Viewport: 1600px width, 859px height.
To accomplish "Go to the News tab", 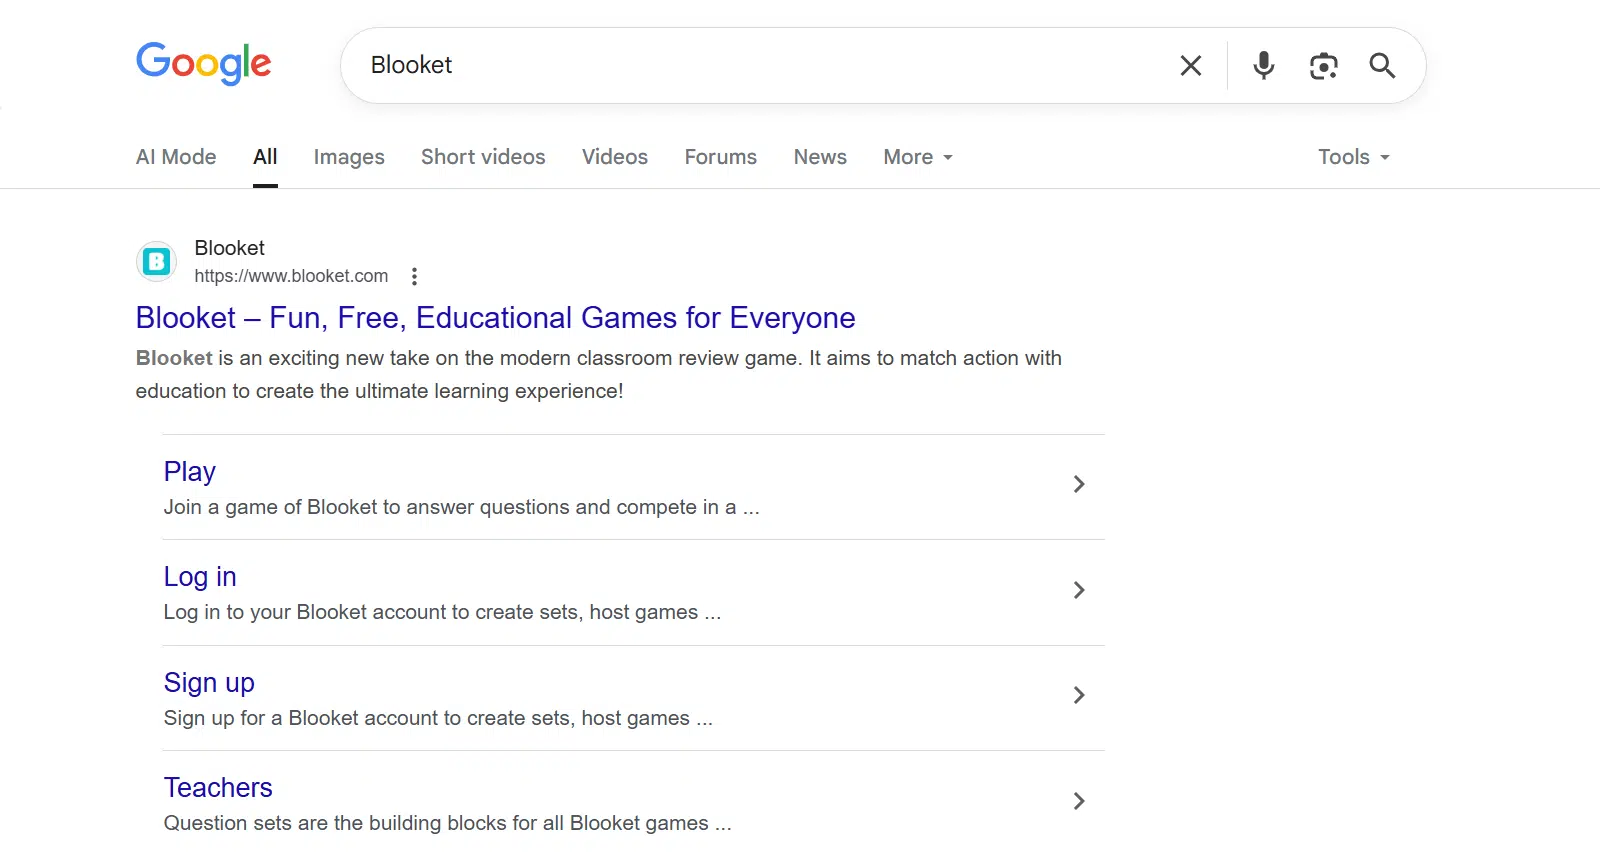I will click(820, 157).
